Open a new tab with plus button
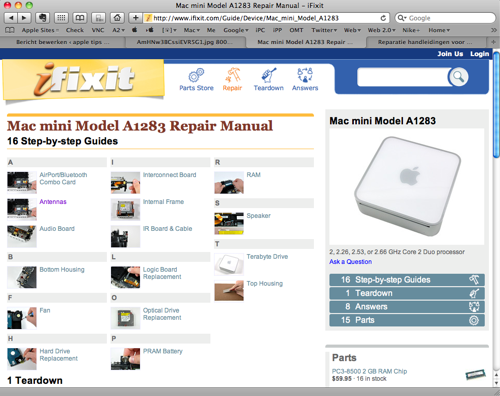Image resolution: width=500 pixels, height=396 pixels. (493, 42)
